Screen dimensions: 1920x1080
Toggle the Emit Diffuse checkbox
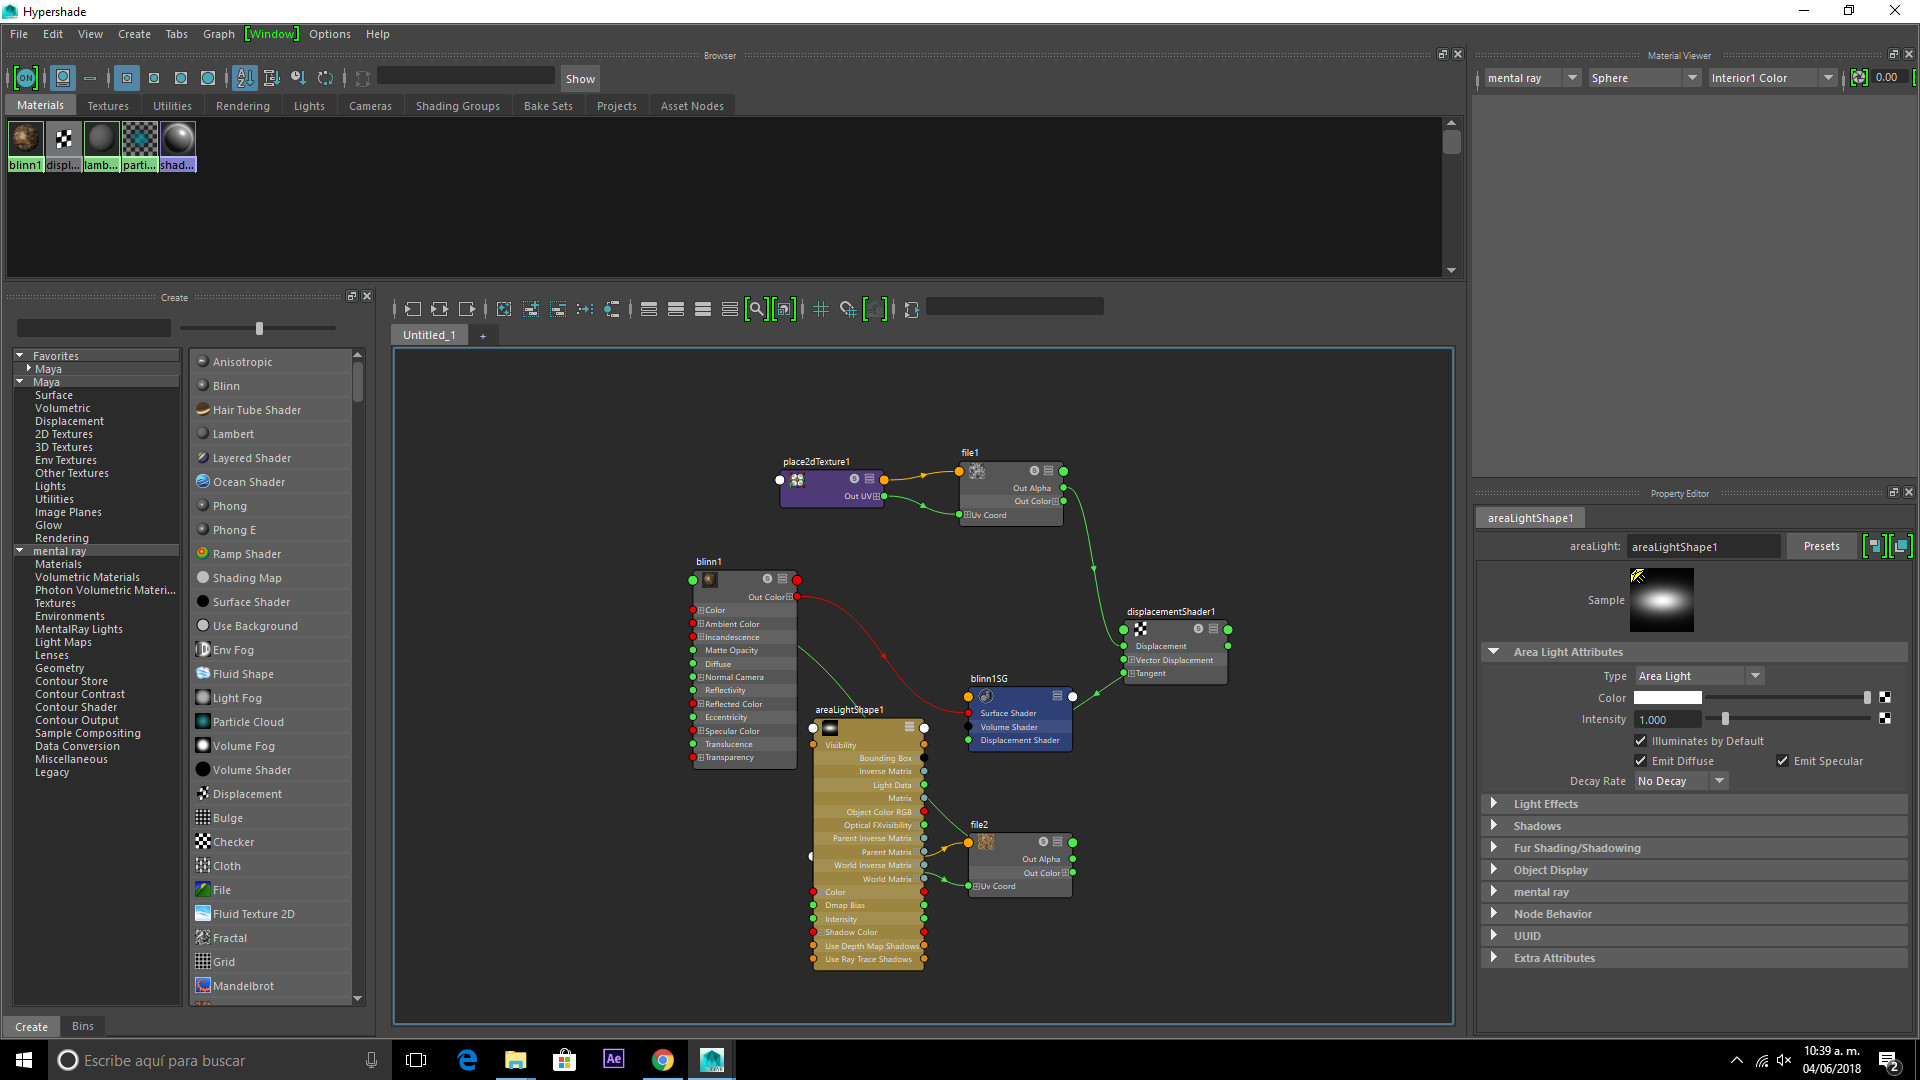click(1640, 761)
